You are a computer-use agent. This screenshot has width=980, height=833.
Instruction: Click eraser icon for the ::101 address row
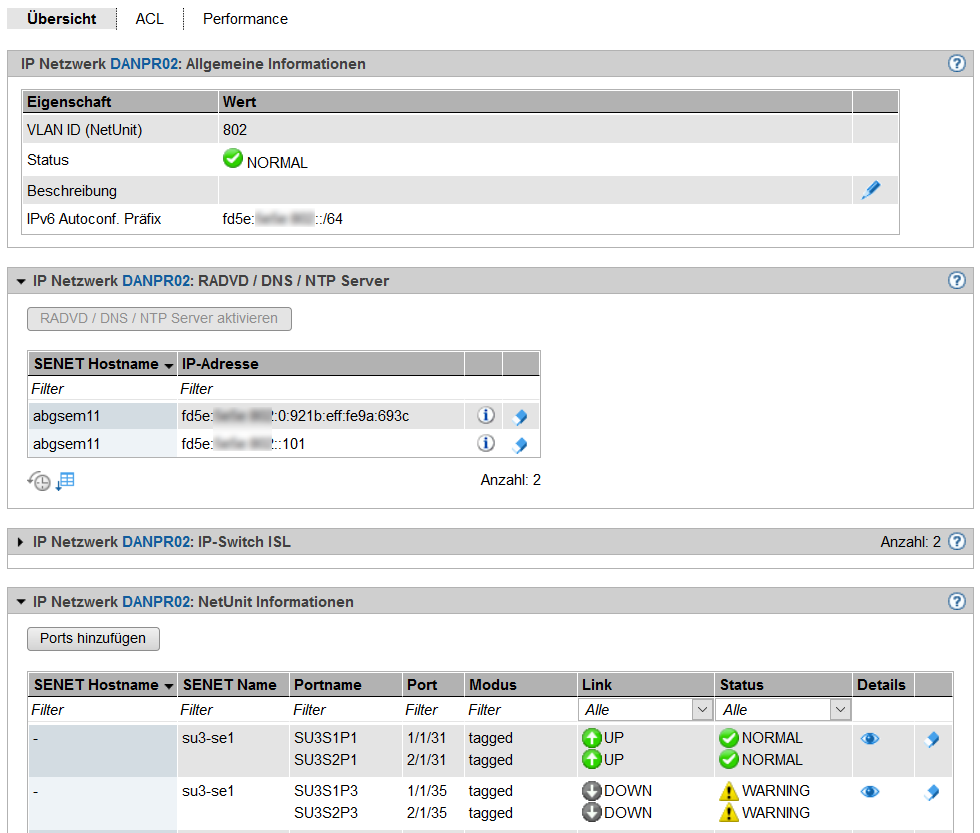pyautogui.click(x=520, y=445)
